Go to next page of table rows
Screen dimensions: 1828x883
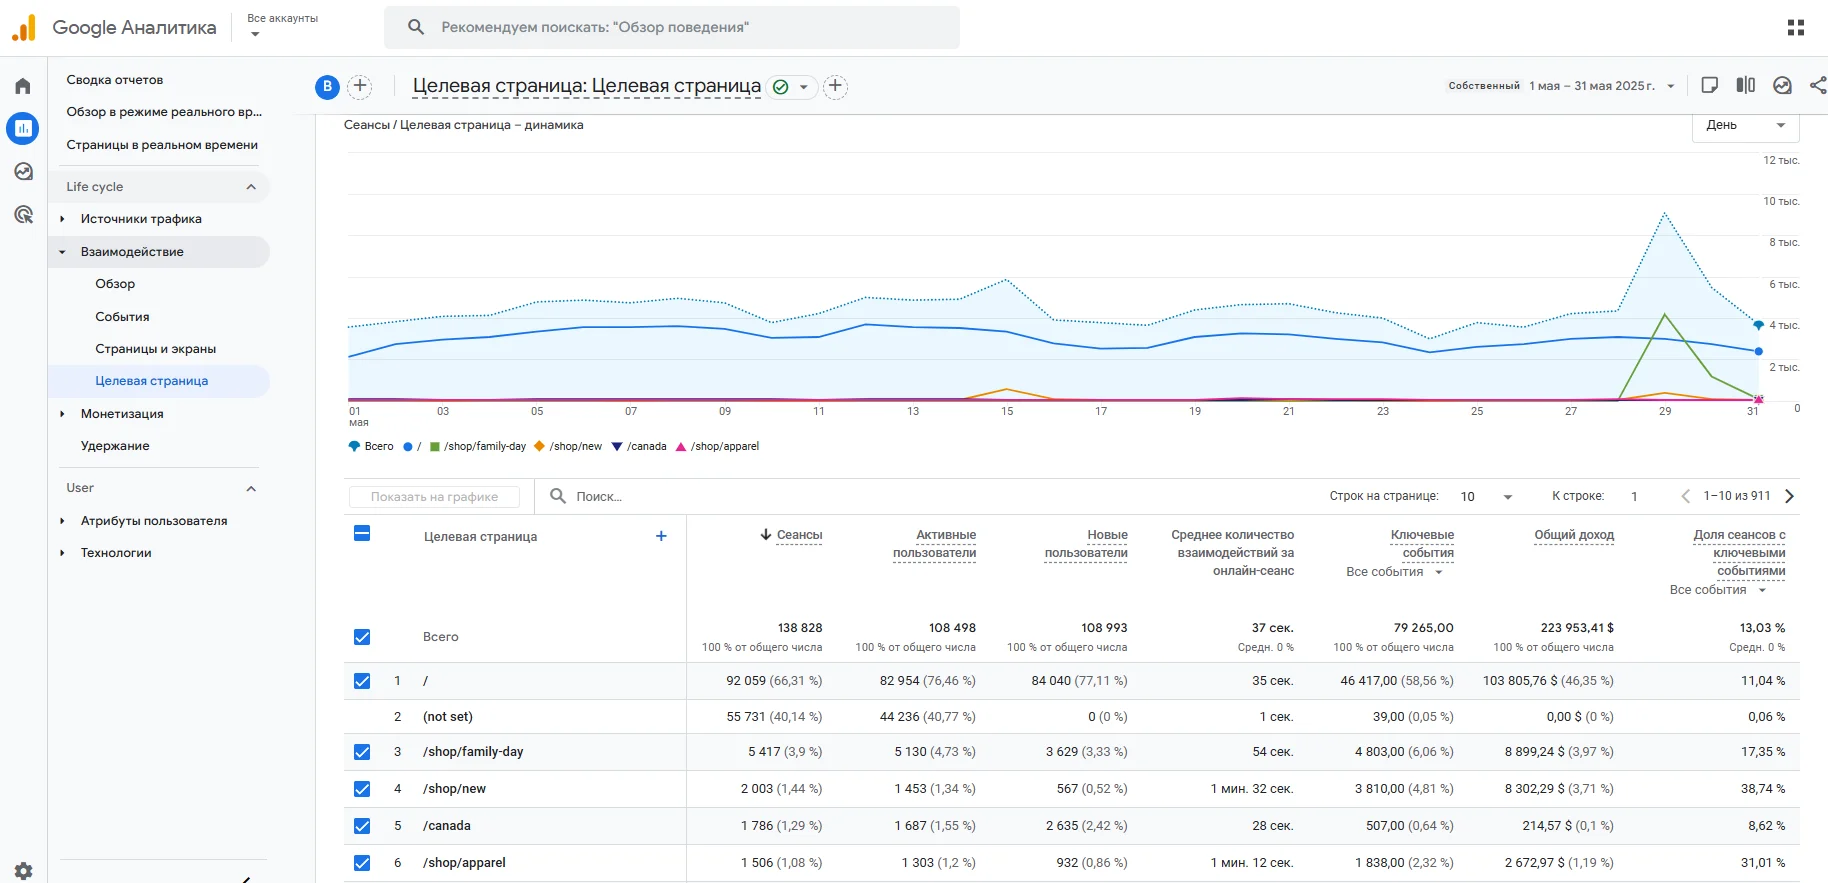click(x=1789, y=496)
